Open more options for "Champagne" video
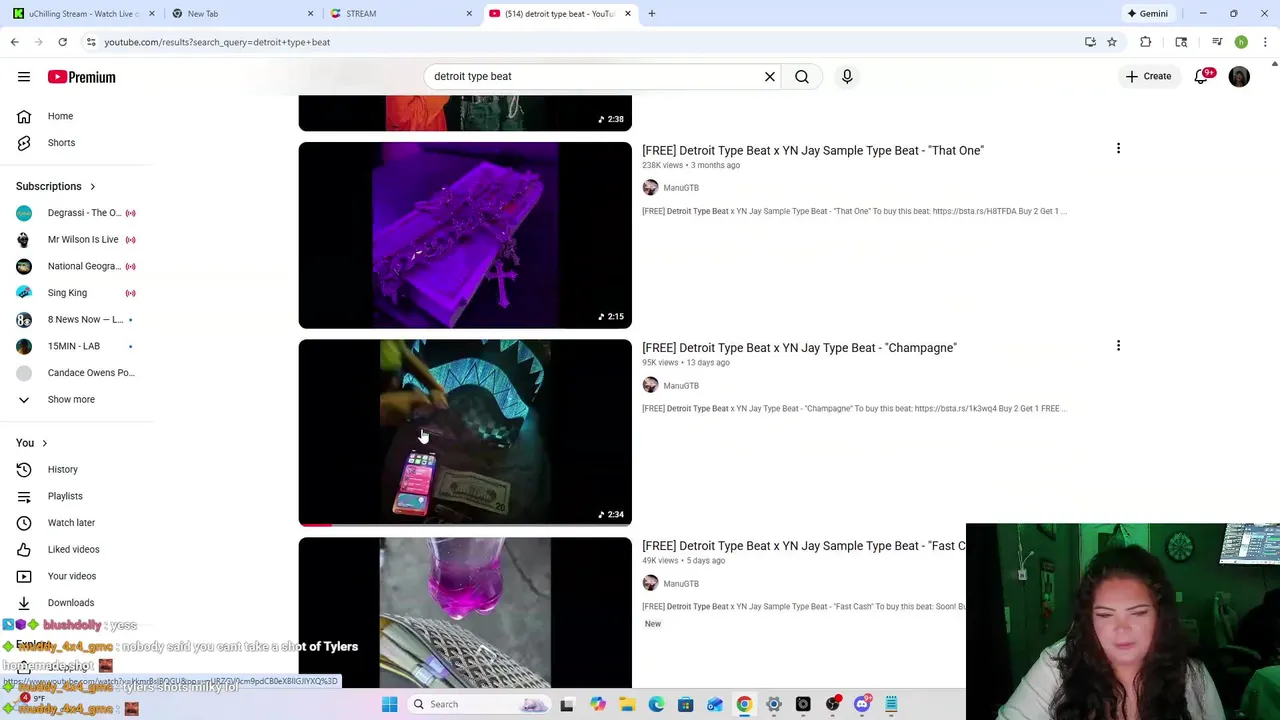This screenshot has width=1280, height=720. pyautogui.click(x=1118, y=346)
